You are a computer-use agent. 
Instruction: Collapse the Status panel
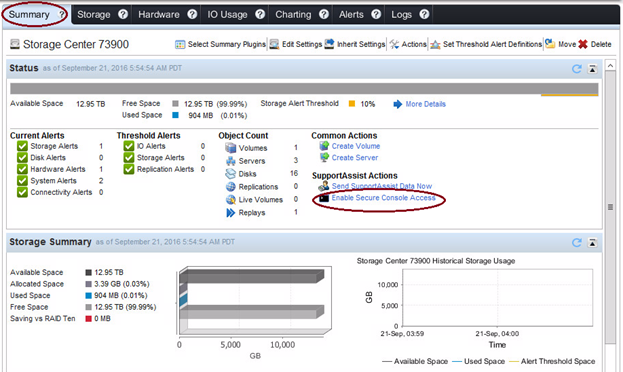(x=592, y=69)
